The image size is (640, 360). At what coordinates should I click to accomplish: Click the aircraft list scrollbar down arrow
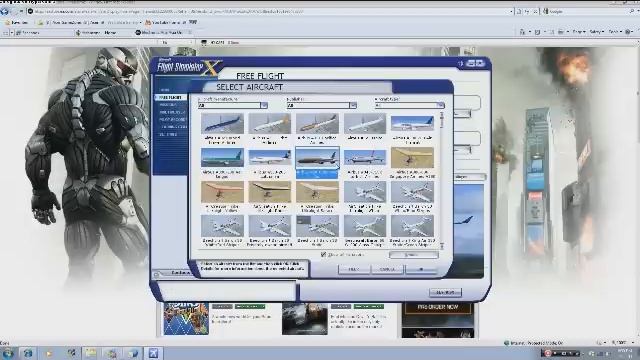(442, 246)
